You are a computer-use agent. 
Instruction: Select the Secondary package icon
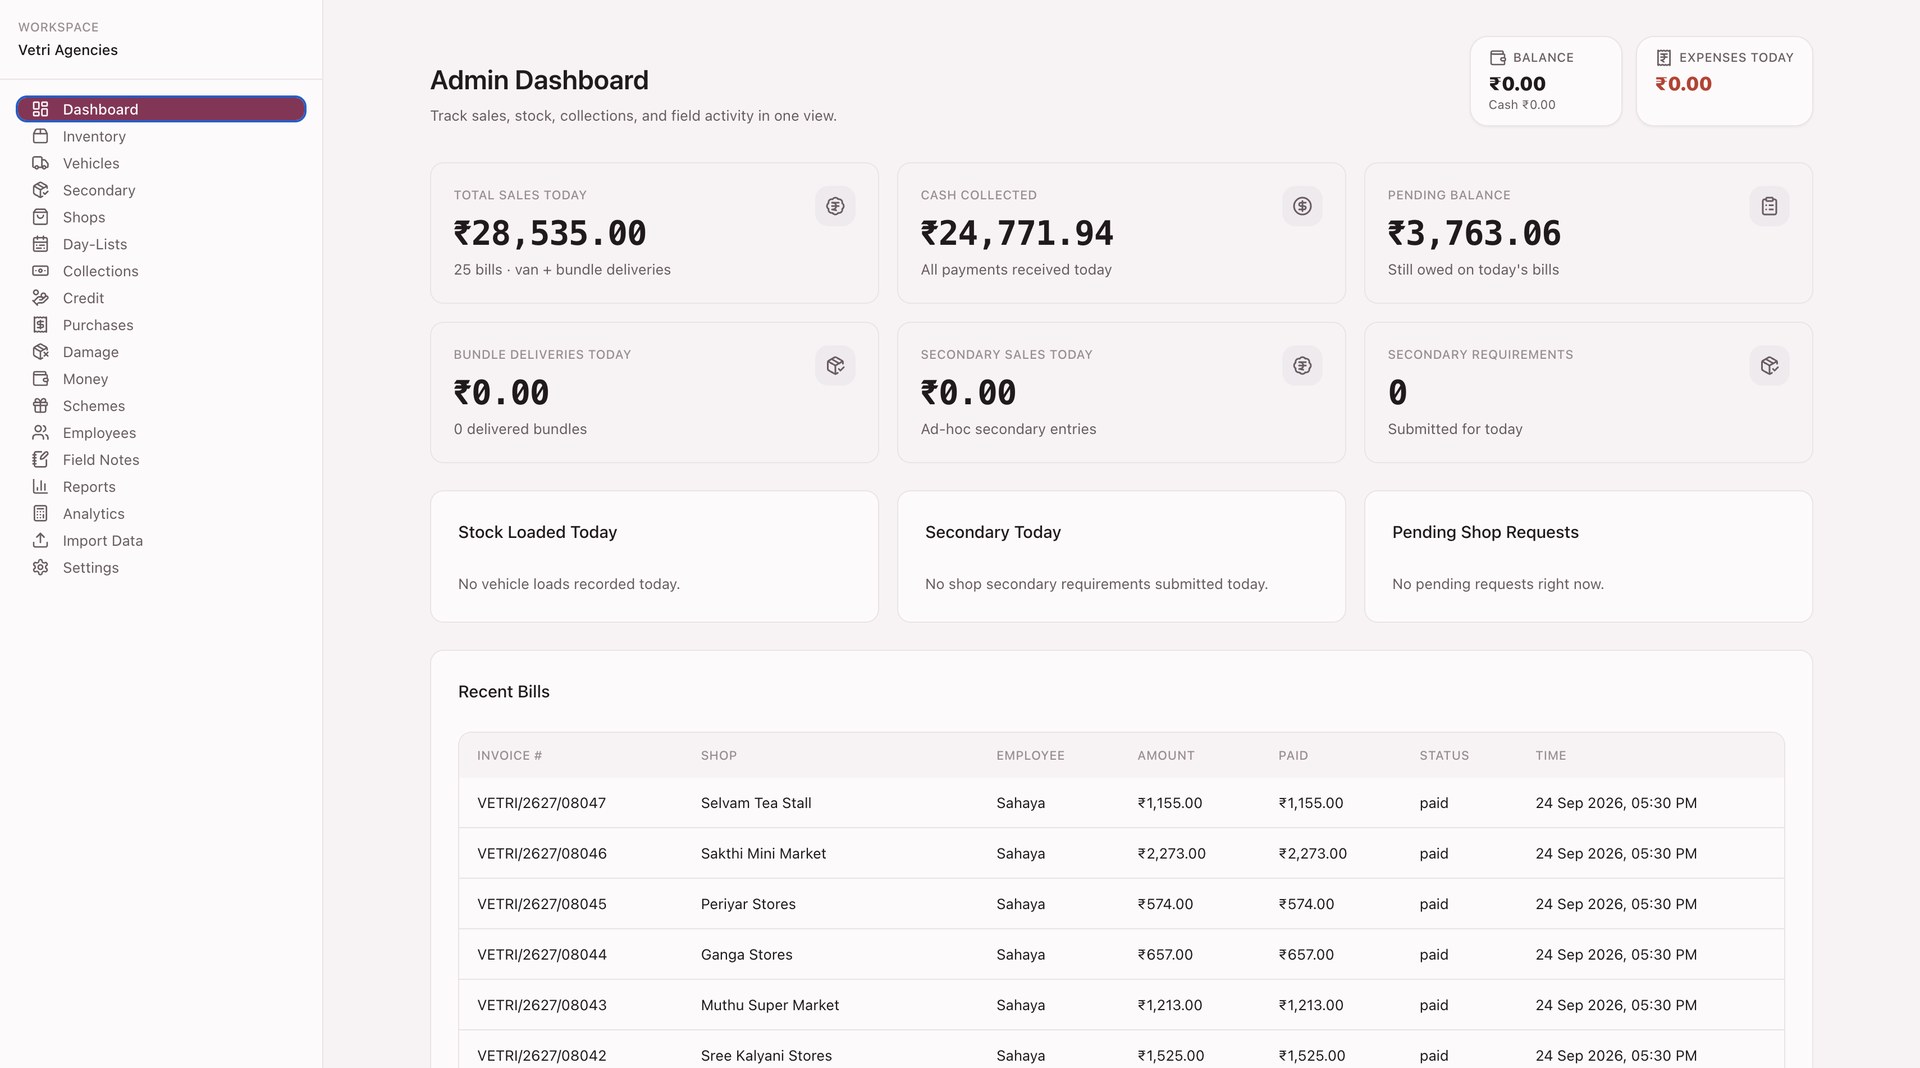point(40,190)
